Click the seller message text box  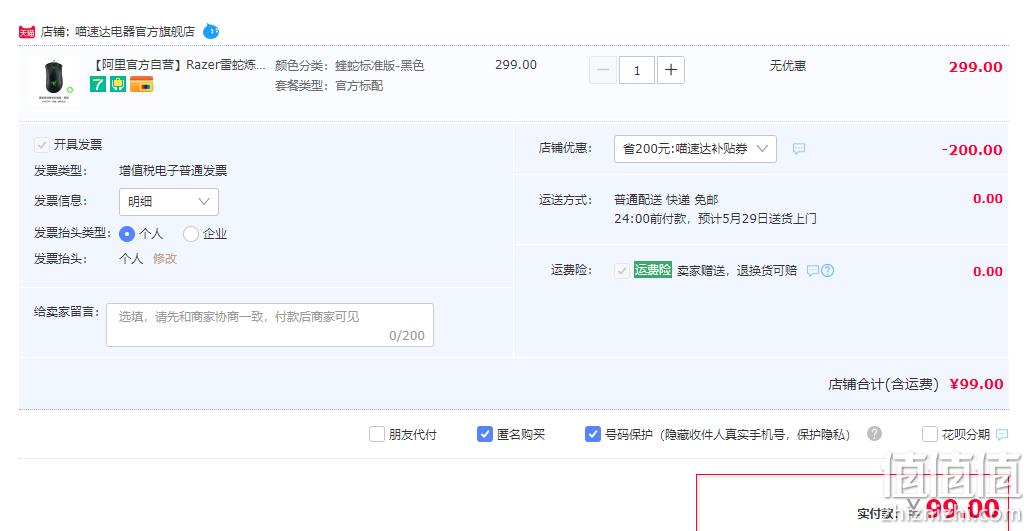[x=270, y=325]
